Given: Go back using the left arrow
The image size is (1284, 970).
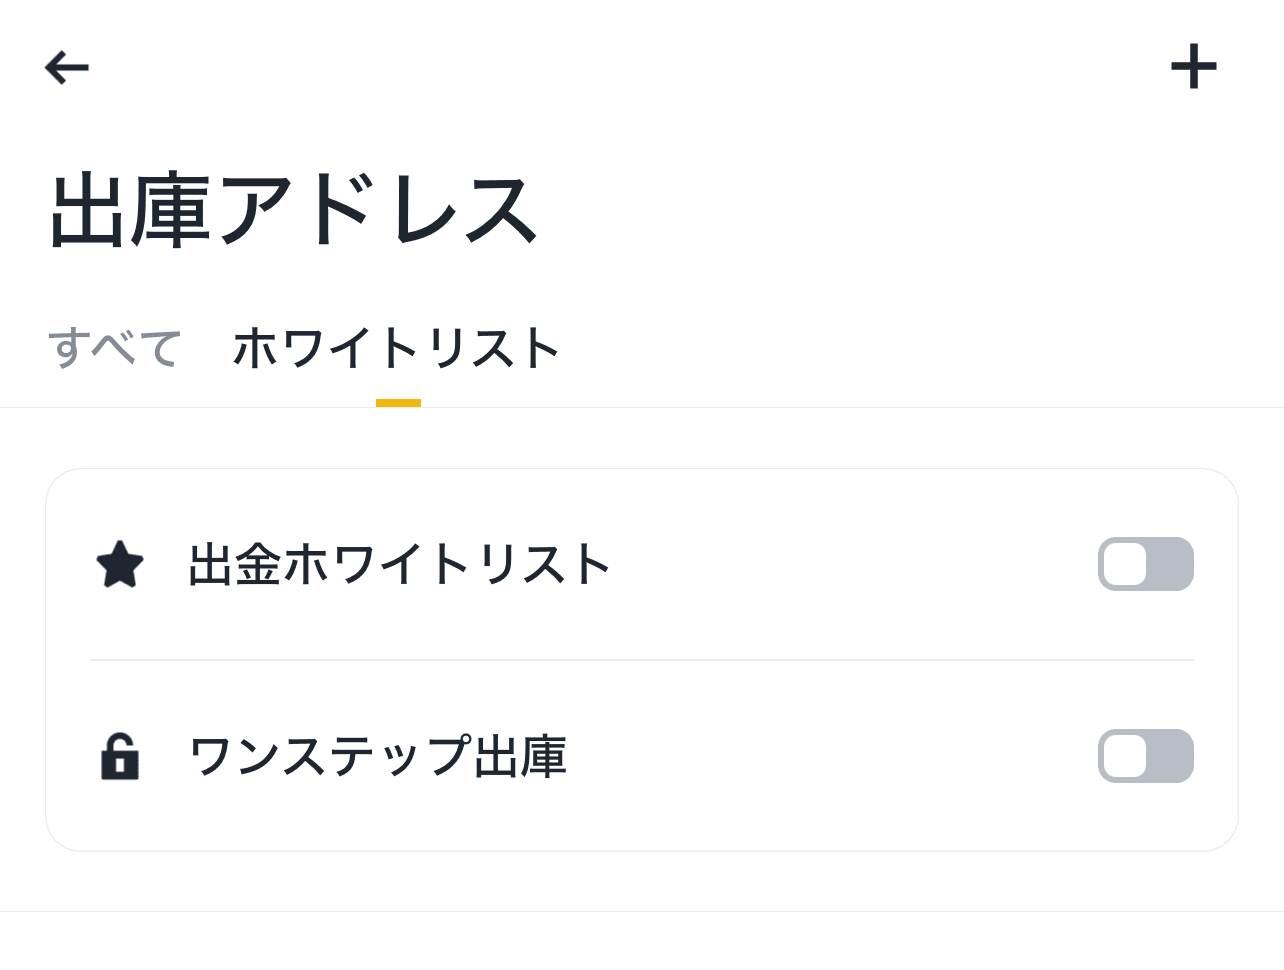Looking at the screenshot, I should pos(67,68).
